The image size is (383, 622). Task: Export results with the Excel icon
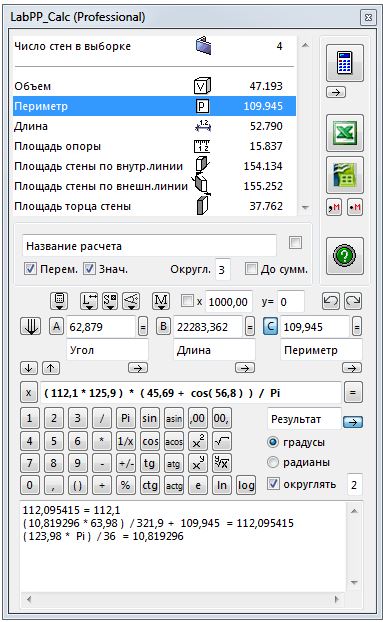tap(345, 133)
